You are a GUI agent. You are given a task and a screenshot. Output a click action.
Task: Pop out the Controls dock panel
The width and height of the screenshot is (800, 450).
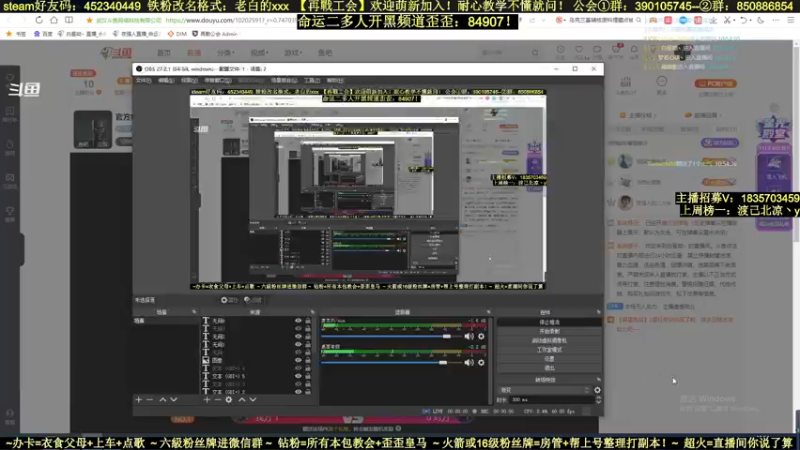pos(598,312)
